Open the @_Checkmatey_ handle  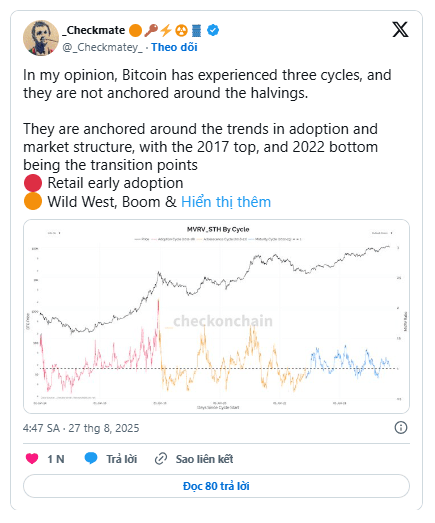[x=102, y=47]
